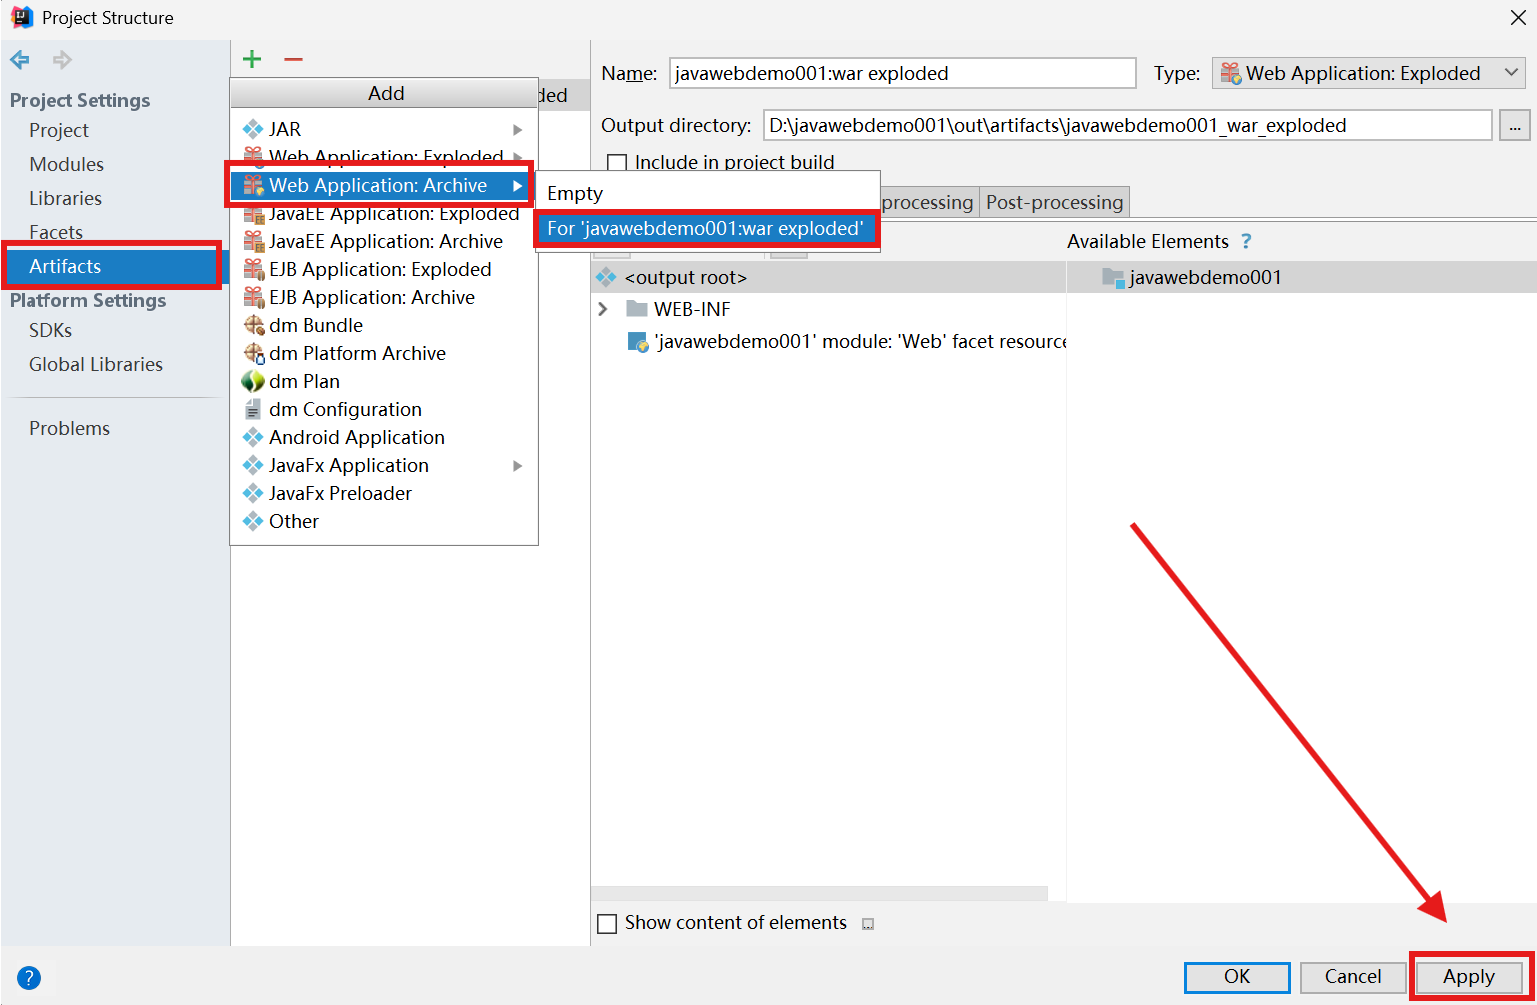Select javawebdemo001 in Available Elements
Screen dimensions: 1537x1005
click(1301, 277)
